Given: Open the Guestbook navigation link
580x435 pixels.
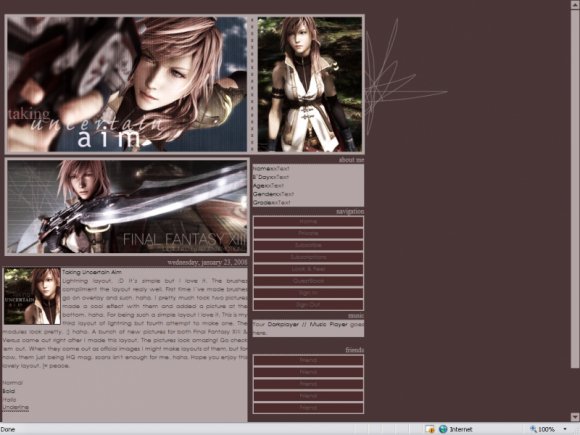Looking at the screenshot, I should 308,281.
